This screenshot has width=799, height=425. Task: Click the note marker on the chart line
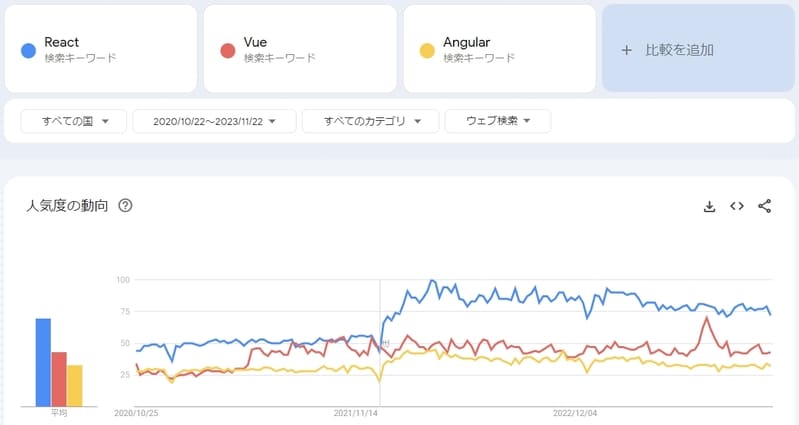[385, 343]
